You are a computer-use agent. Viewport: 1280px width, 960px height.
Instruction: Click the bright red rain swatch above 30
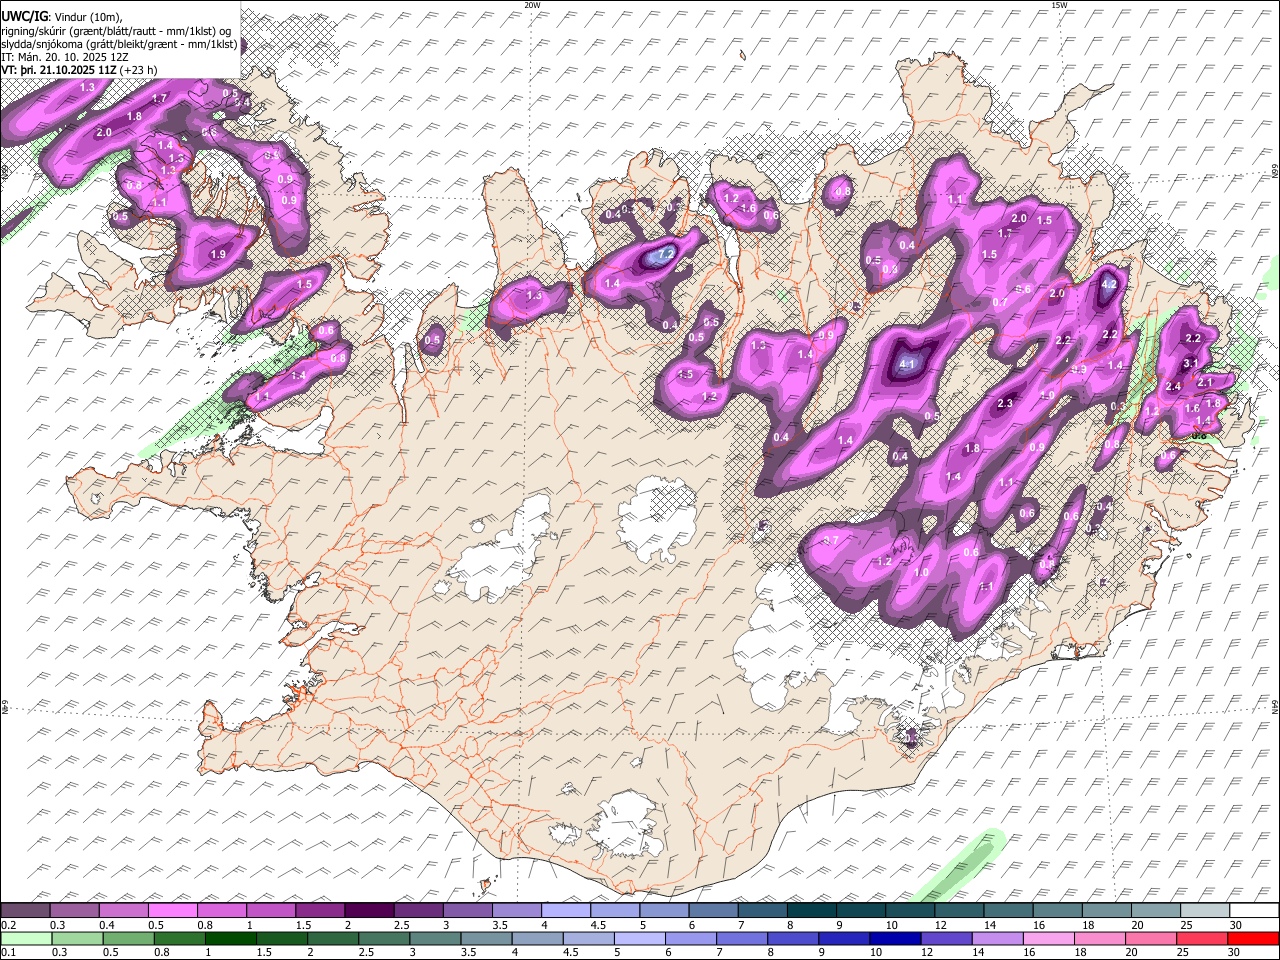click(x=1253, y=938)
